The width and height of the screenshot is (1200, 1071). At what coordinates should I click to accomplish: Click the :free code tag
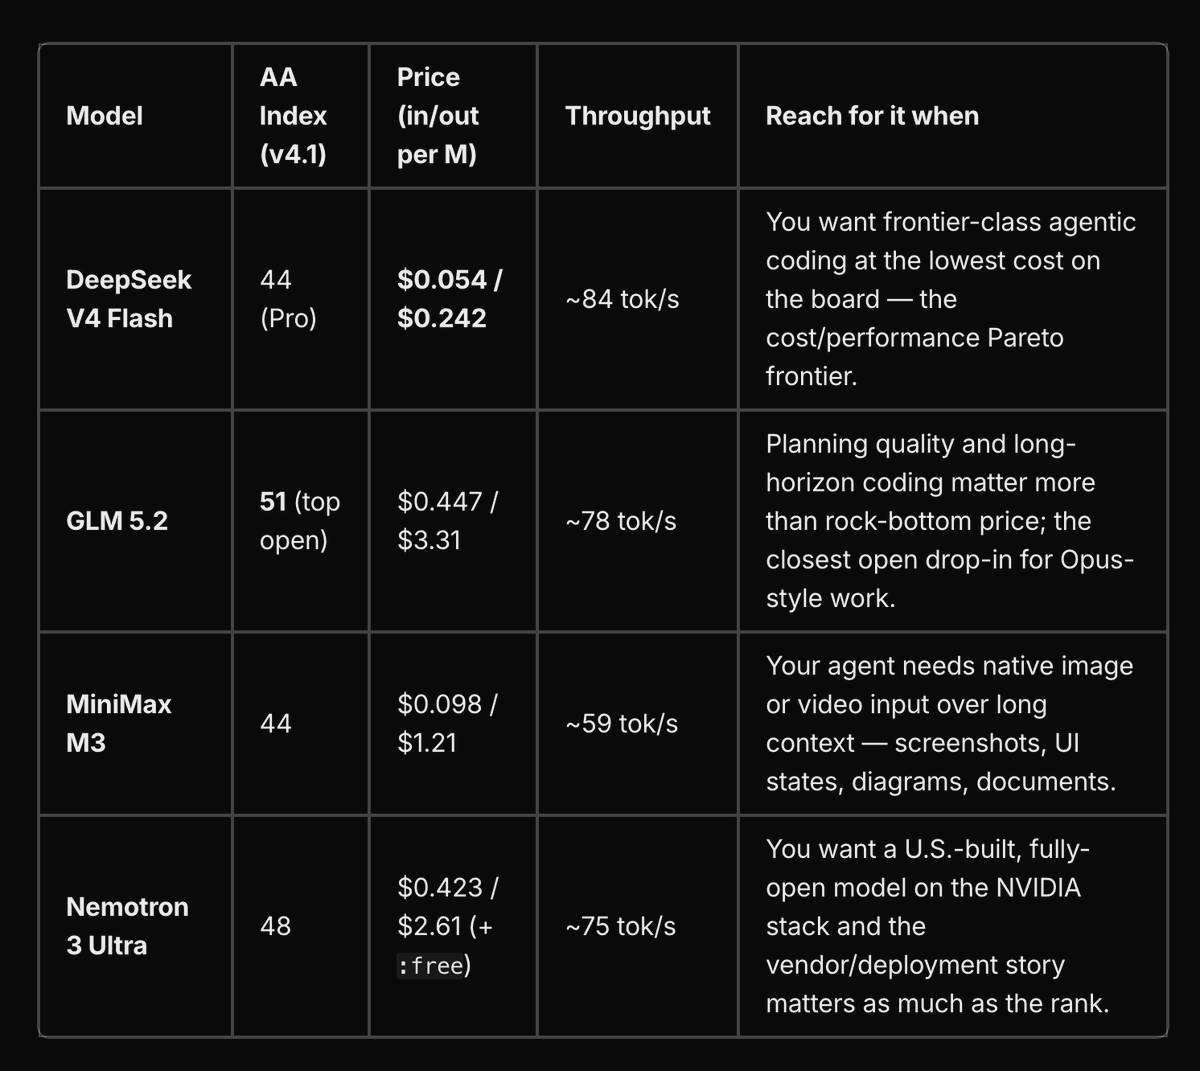pyautogui.click(x=430, y=965)
